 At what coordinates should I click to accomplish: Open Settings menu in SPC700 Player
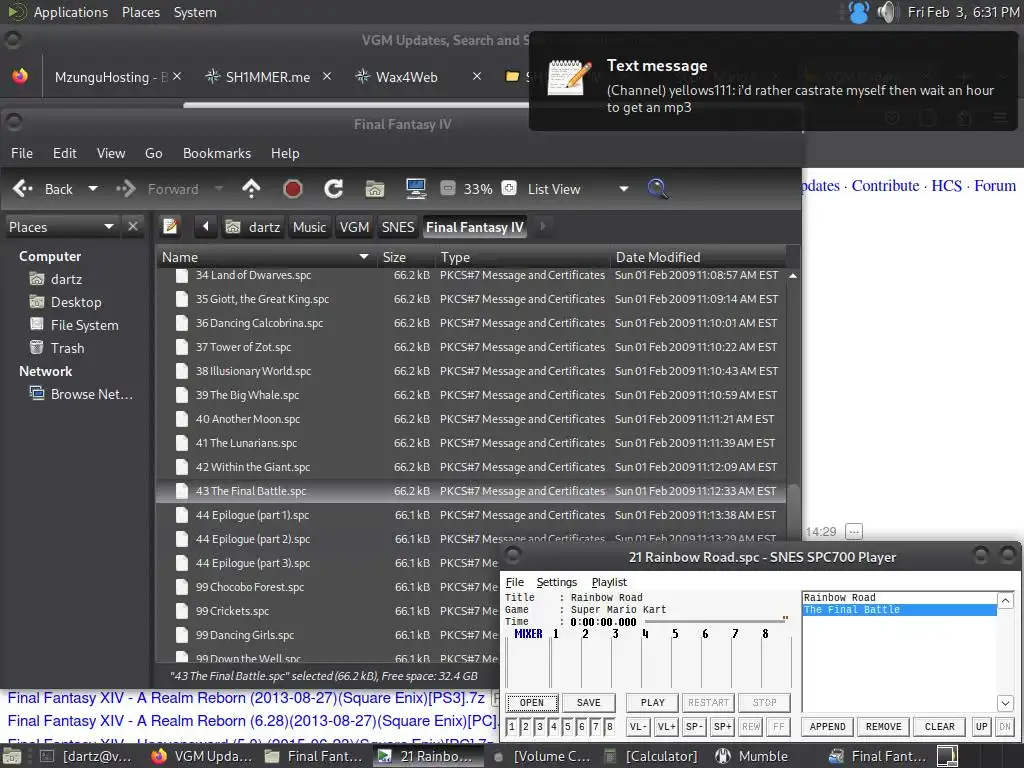[x=556, y=582]
